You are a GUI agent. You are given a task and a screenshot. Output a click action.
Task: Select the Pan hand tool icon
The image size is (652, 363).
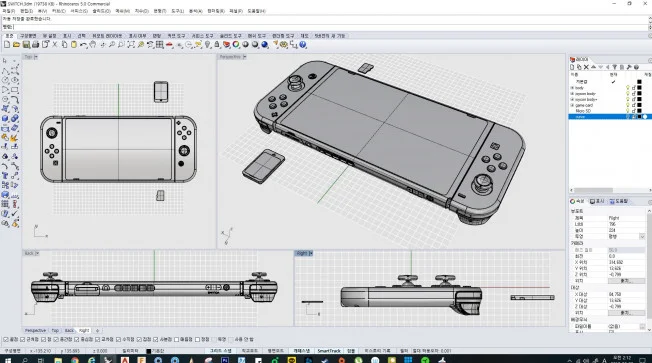(x=93, y=44)
